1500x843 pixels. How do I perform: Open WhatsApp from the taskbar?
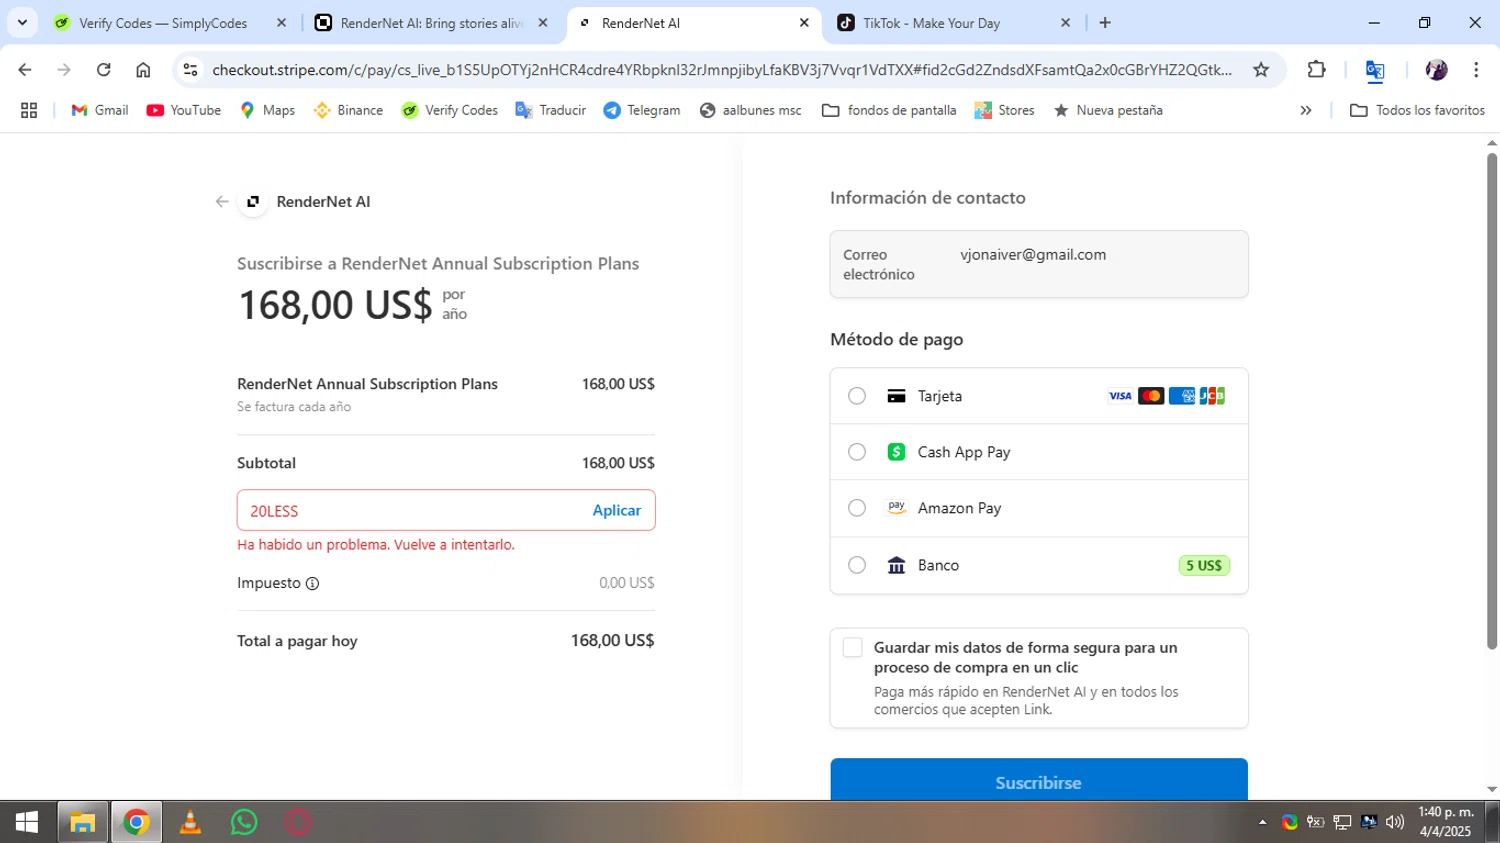pos(244,822)
